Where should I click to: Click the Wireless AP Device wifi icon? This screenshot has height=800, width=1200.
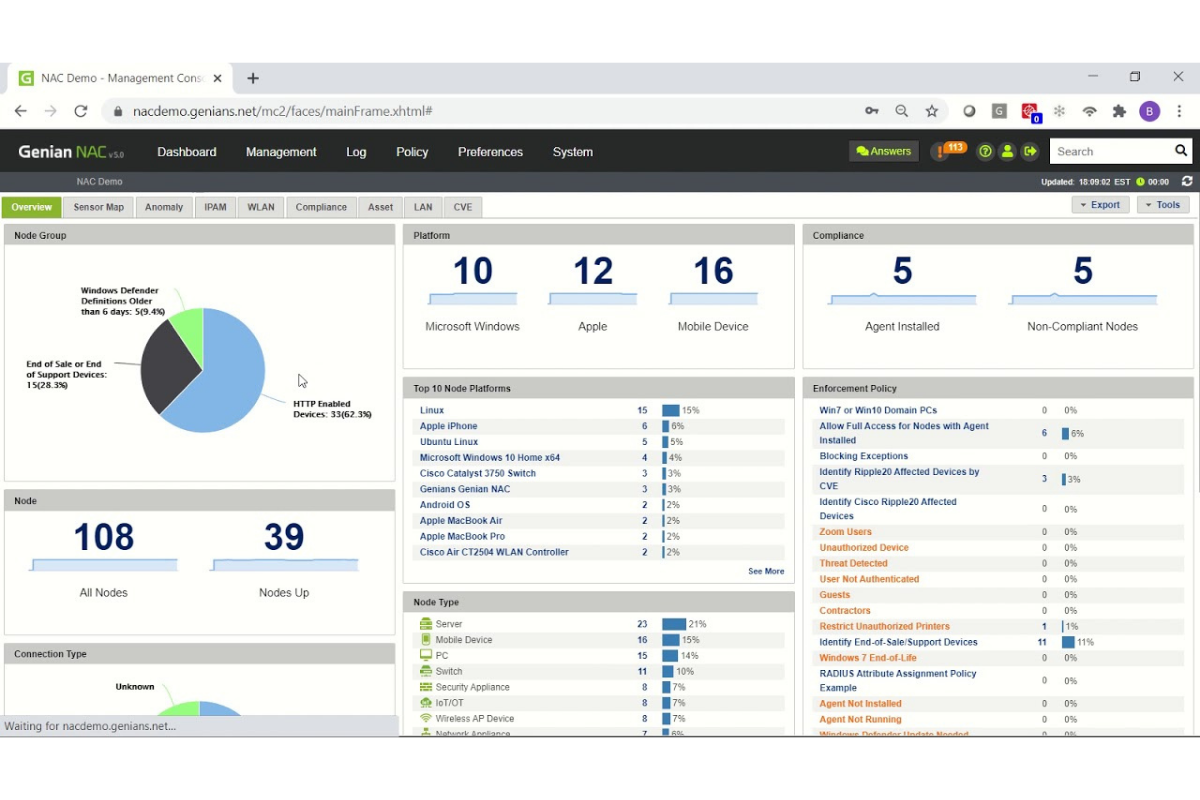[425, 719]
